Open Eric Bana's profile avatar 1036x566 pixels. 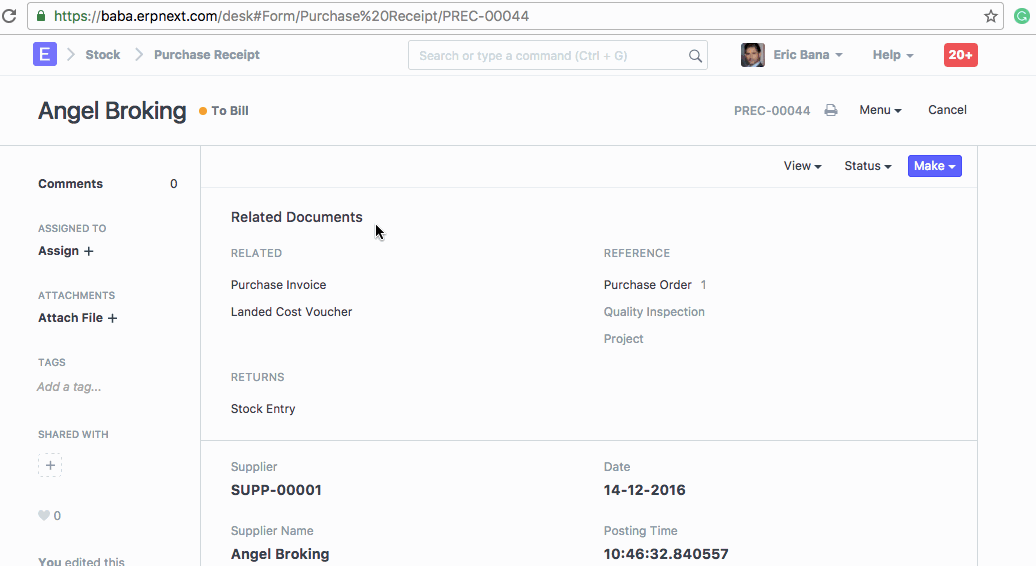tap(753, 55)
